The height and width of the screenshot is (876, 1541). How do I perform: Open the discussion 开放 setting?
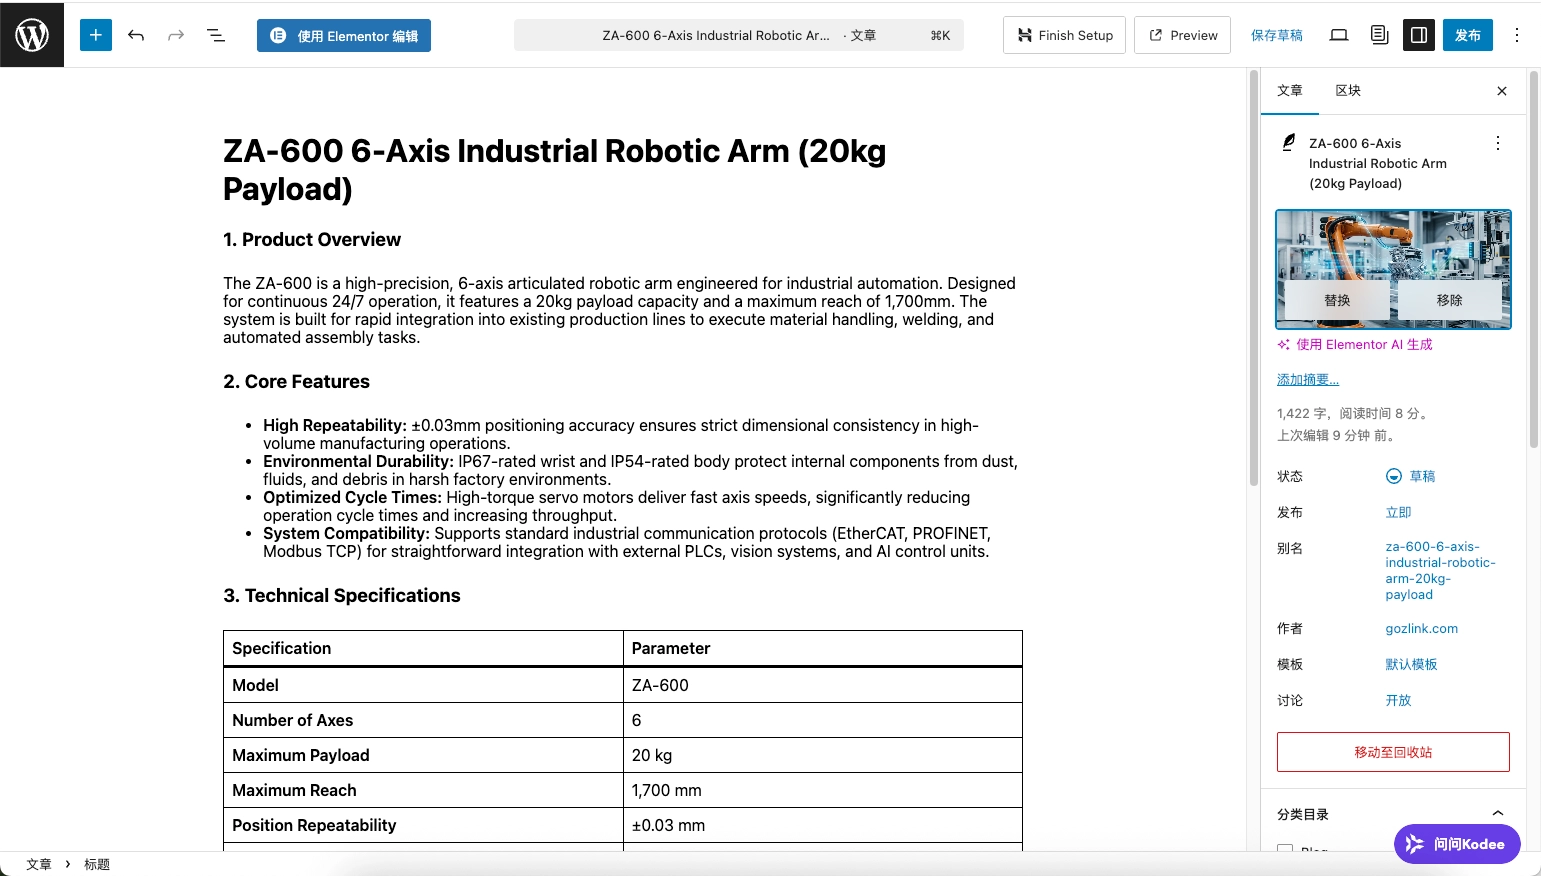[x=1398, y=700]
